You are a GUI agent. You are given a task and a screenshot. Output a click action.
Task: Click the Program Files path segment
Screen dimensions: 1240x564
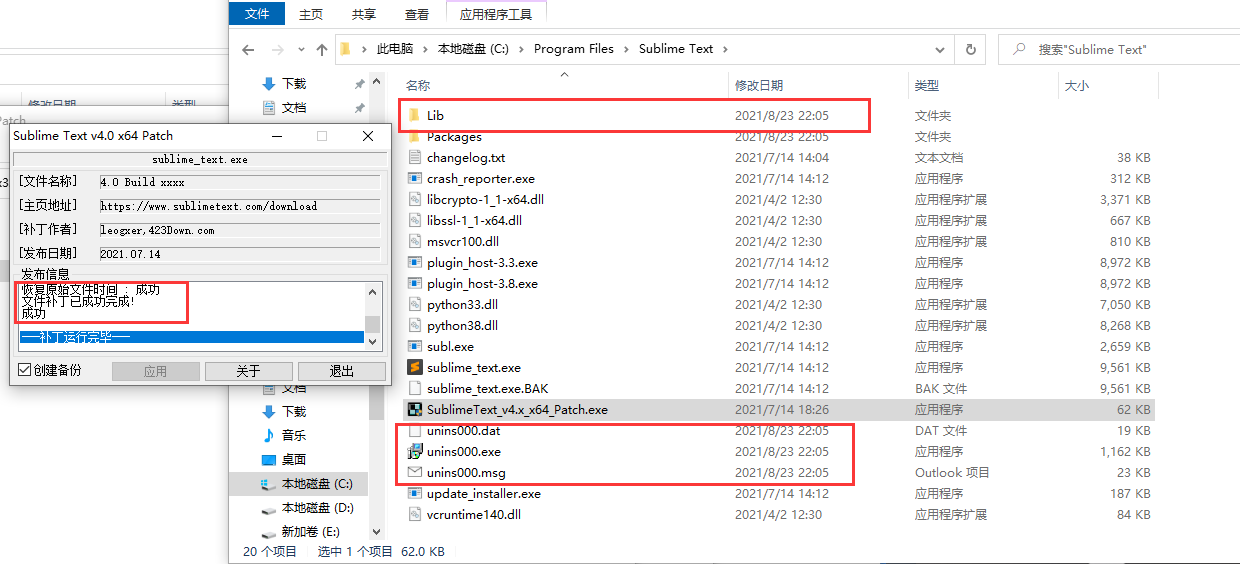574,49
